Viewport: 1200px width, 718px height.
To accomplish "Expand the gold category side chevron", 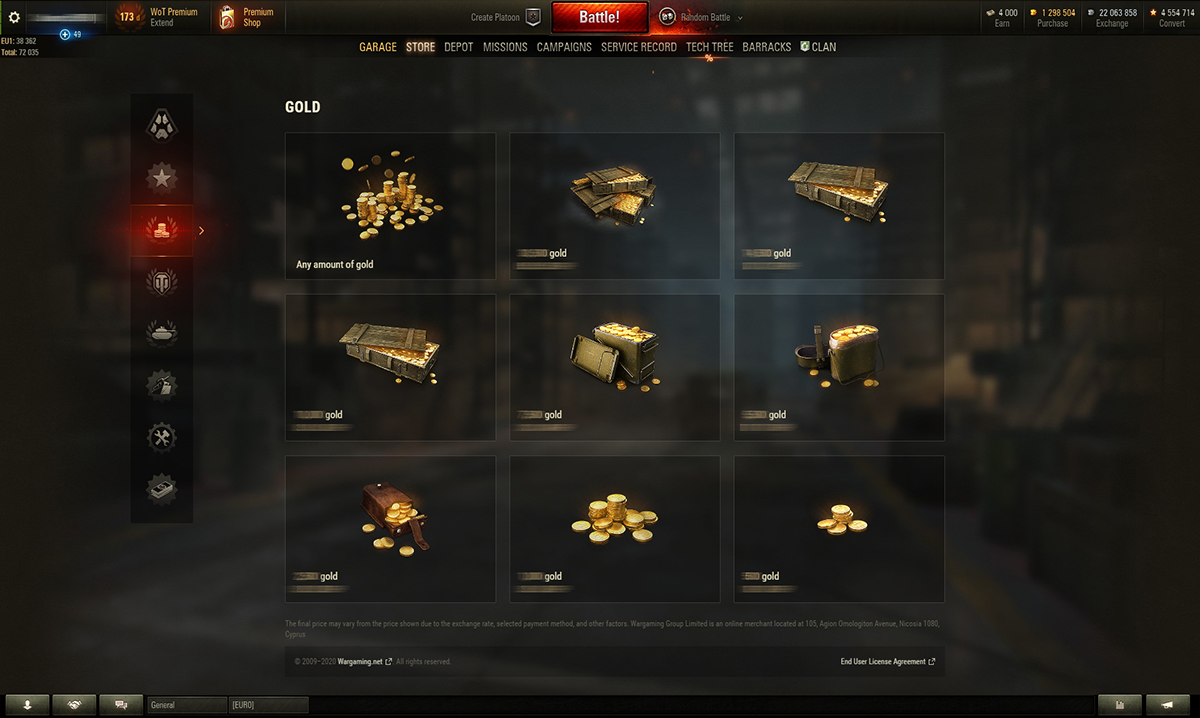I will (x=201, y=231).
